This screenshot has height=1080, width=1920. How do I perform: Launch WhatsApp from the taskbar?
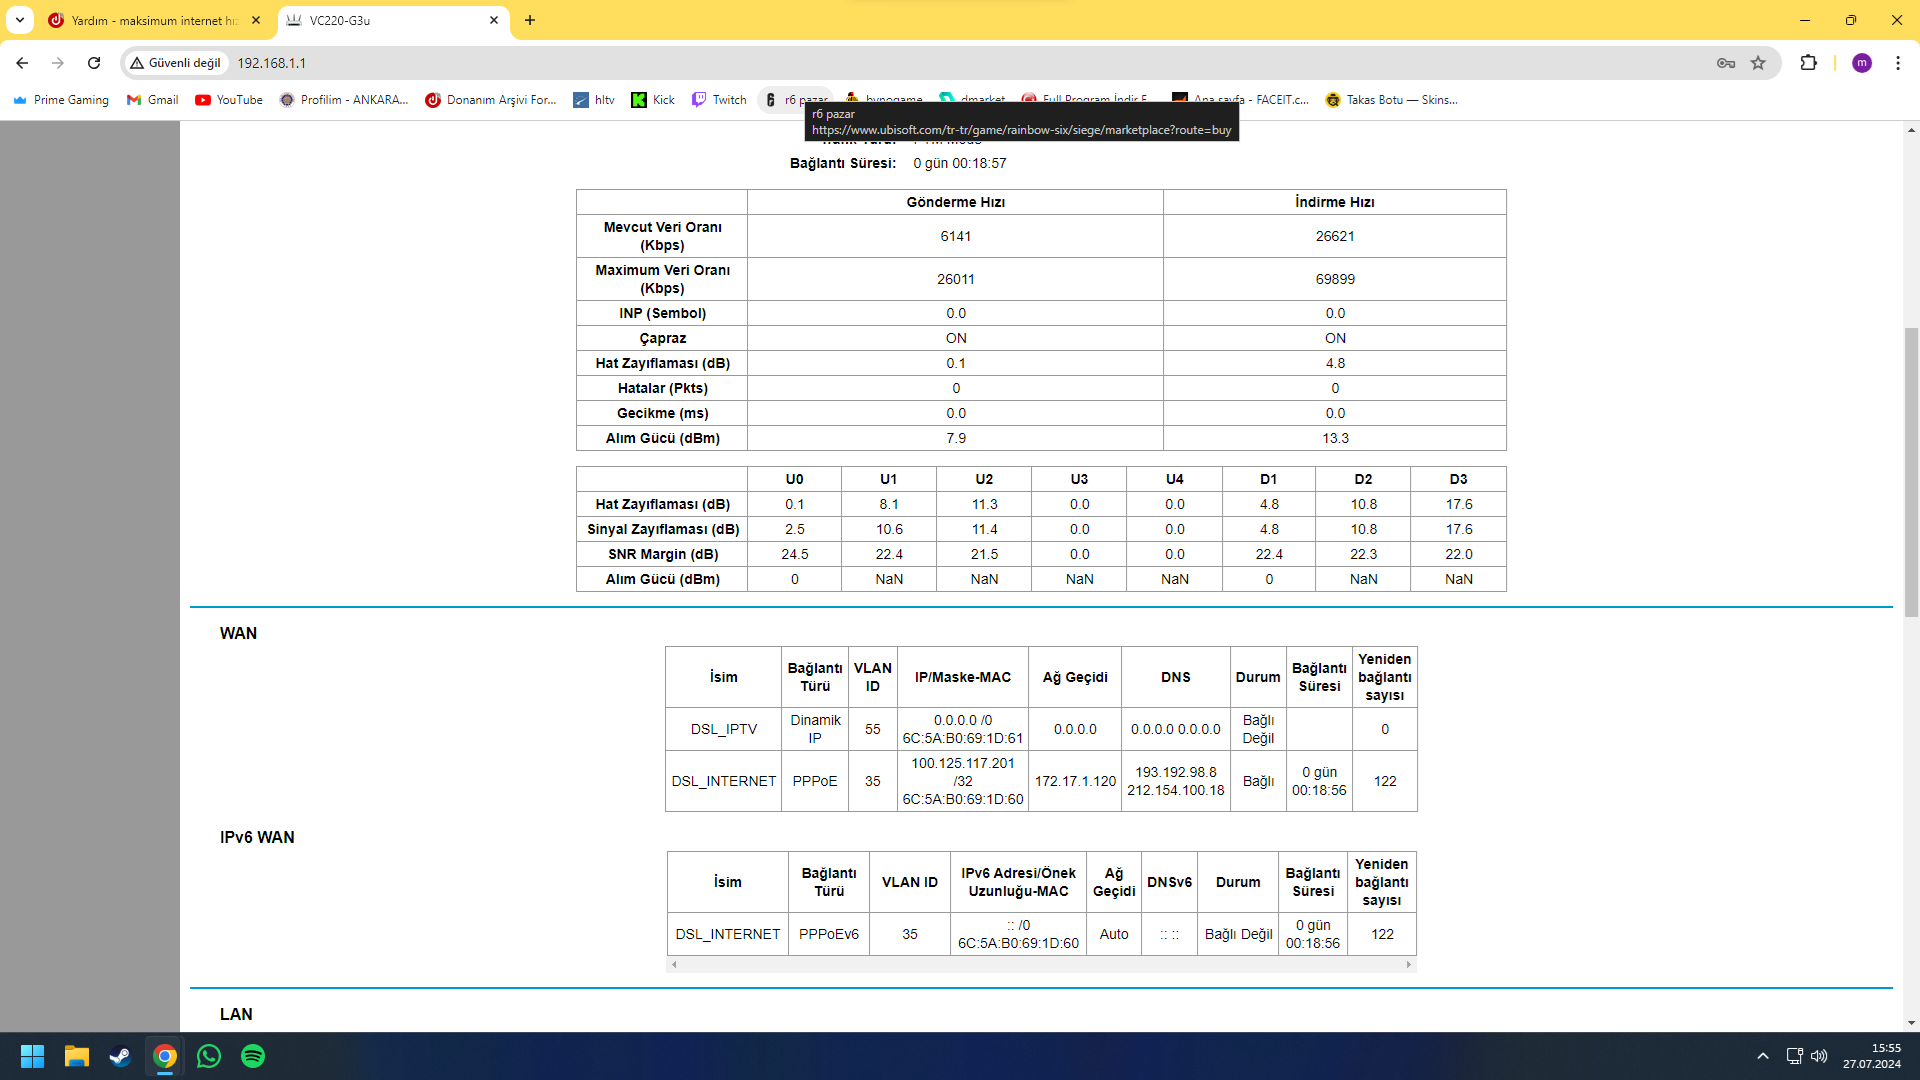coord(209,1056)
